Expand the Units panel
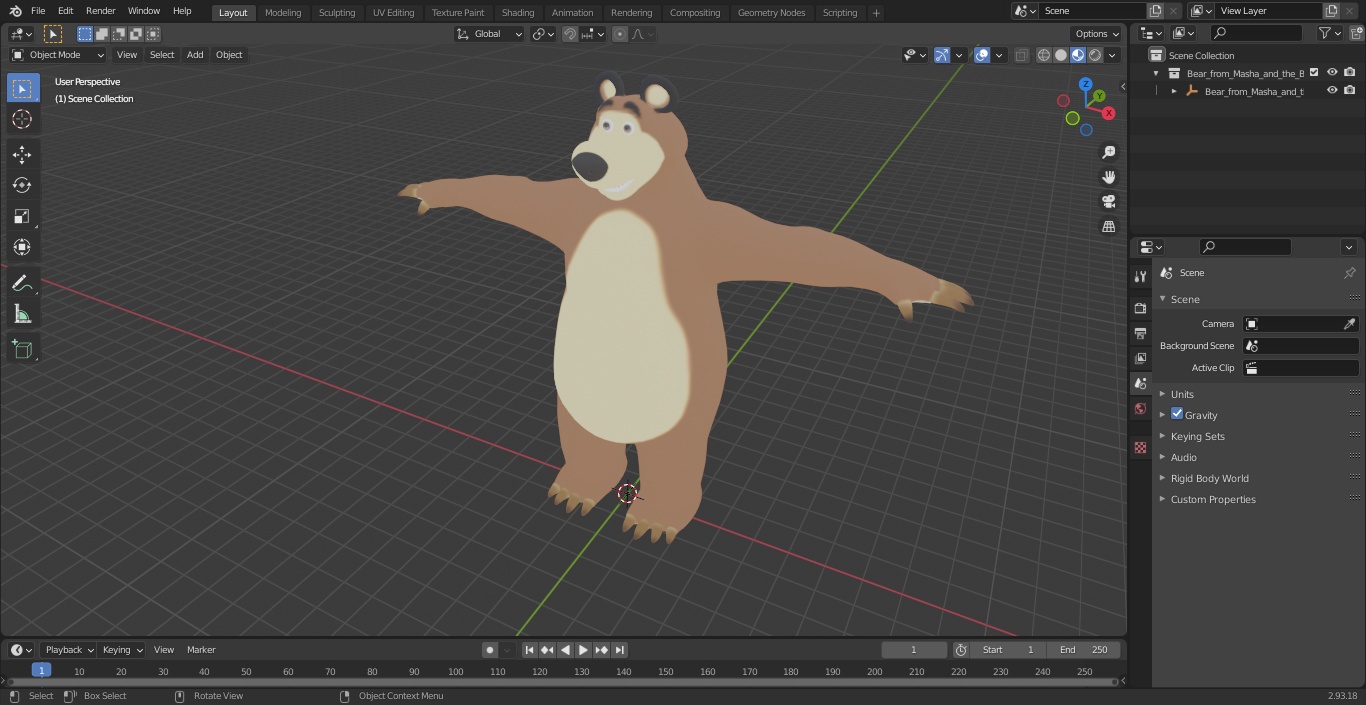The height and width of the screenshot is (705, 1366). [1182, 394]
